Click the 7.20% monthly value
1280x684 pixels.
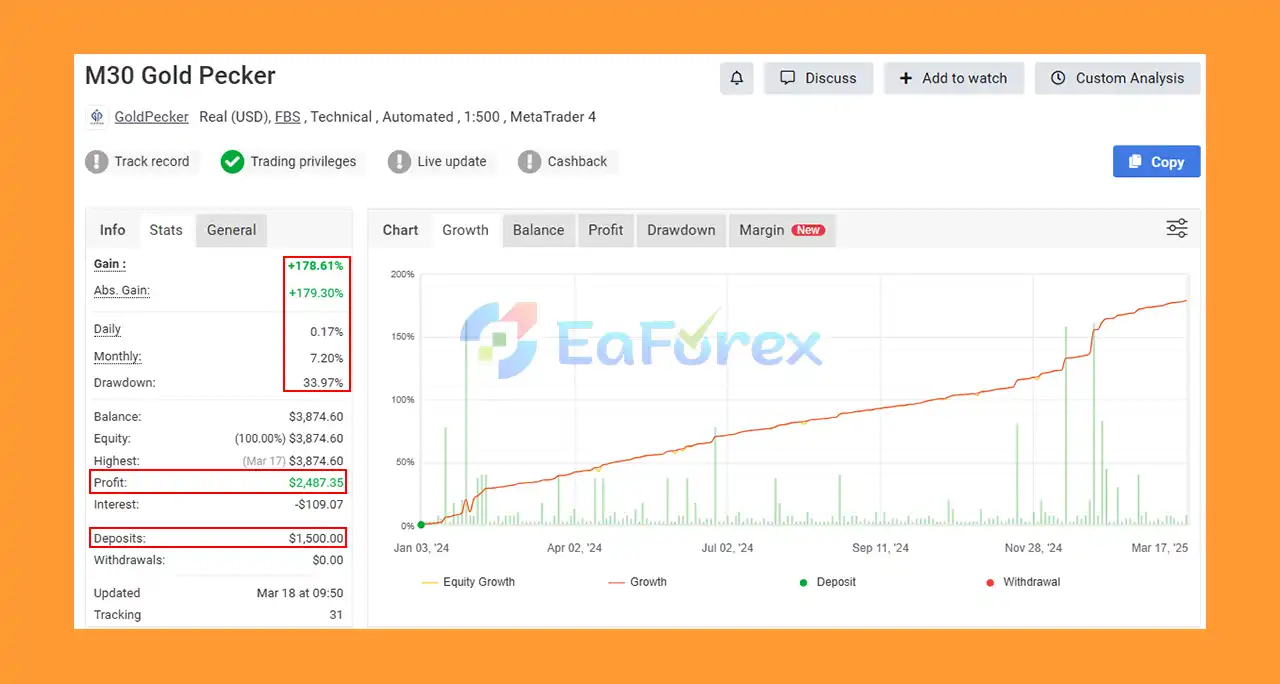point(326,358)
